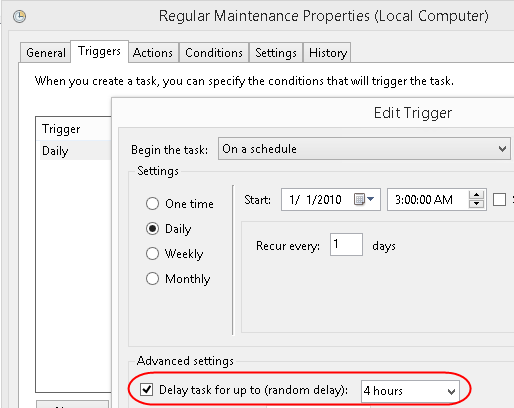
Task: Open the calendar picker for the Start date
Action: pos(359,199)
